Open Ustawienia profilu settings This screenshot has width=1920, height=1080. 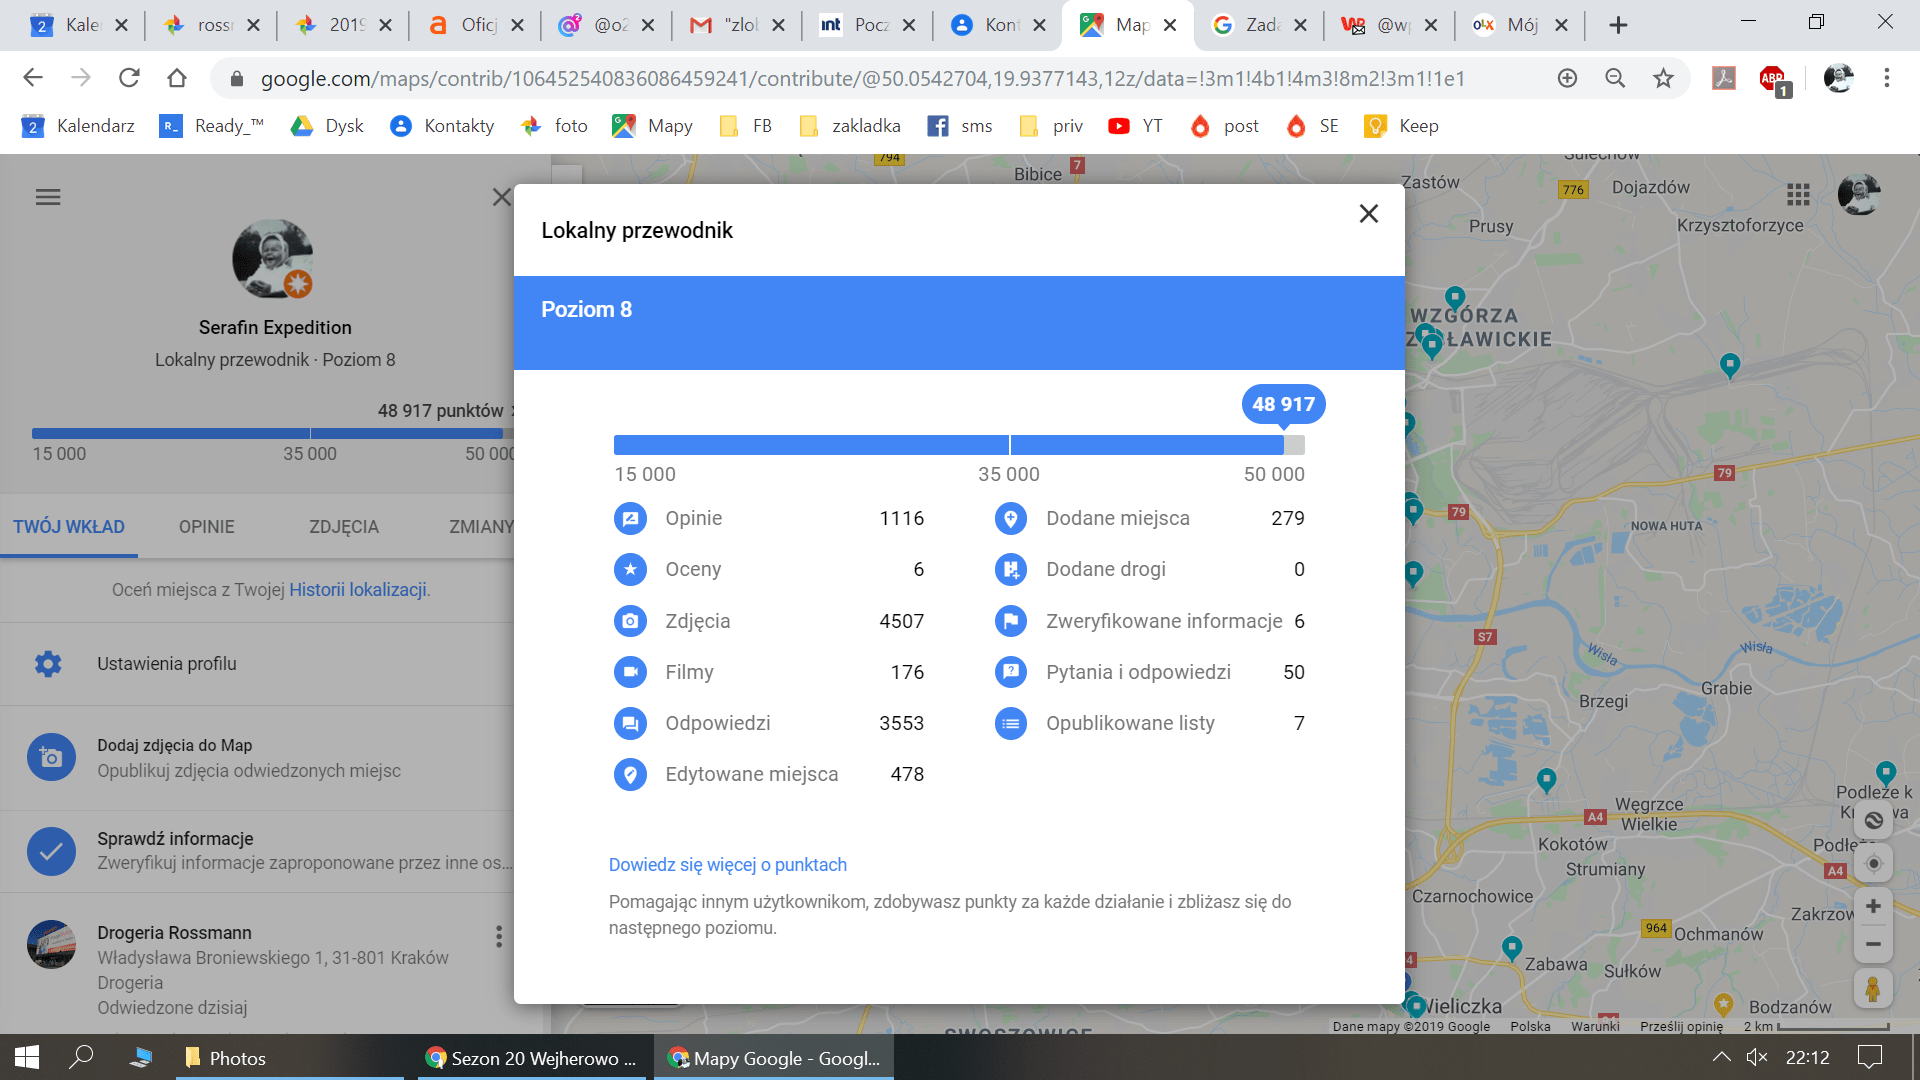pos(166,664)
